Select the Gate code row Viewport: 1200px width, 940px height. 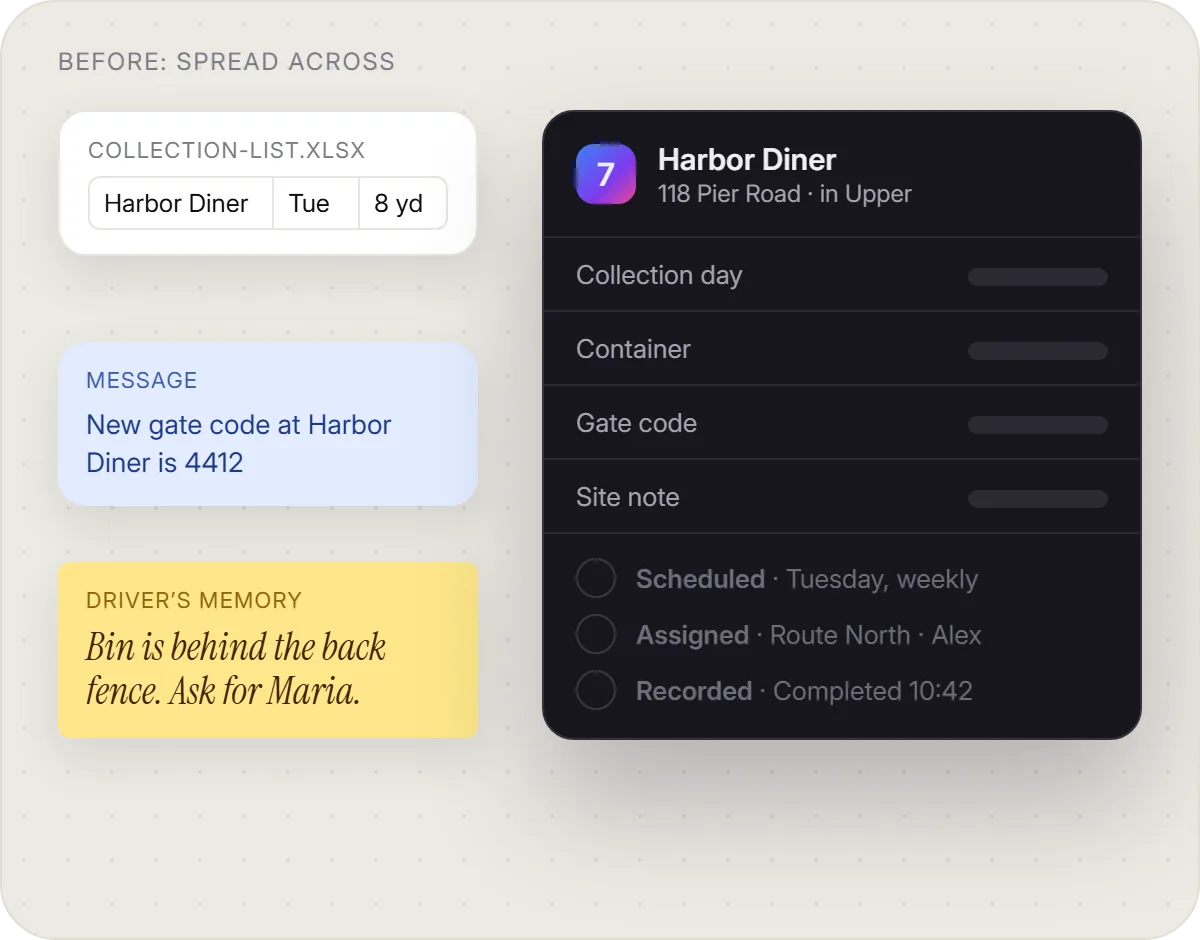(x=841, y=423)
